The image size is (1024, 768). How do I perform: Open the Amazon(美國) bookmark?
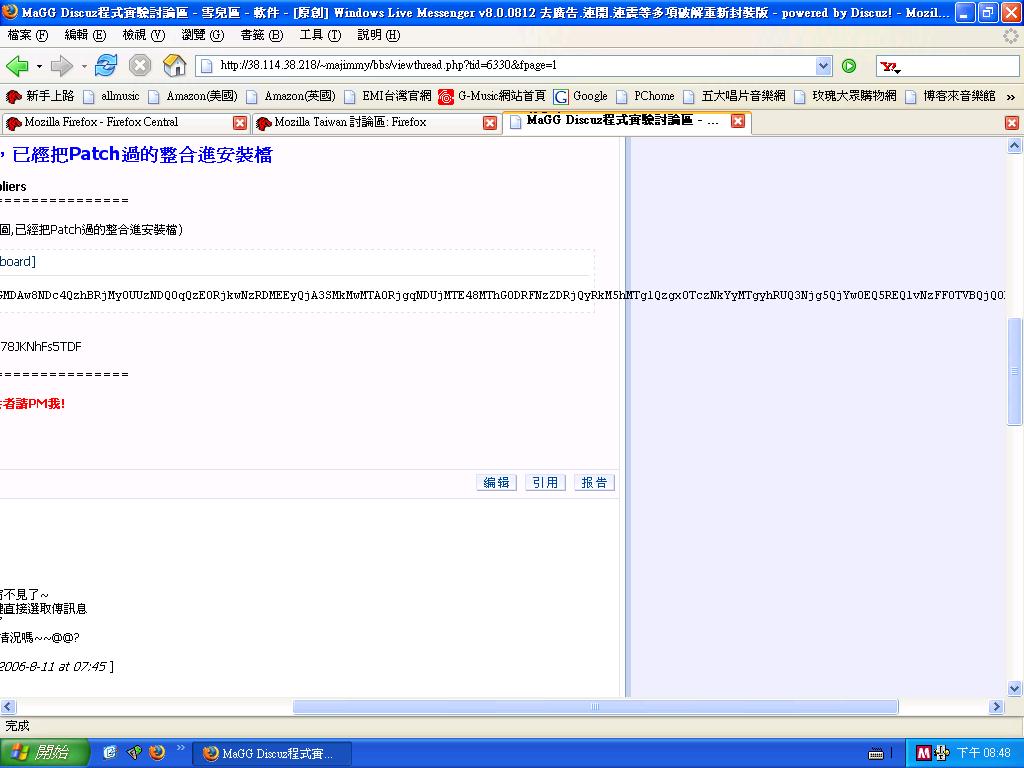tap(193, 97)
